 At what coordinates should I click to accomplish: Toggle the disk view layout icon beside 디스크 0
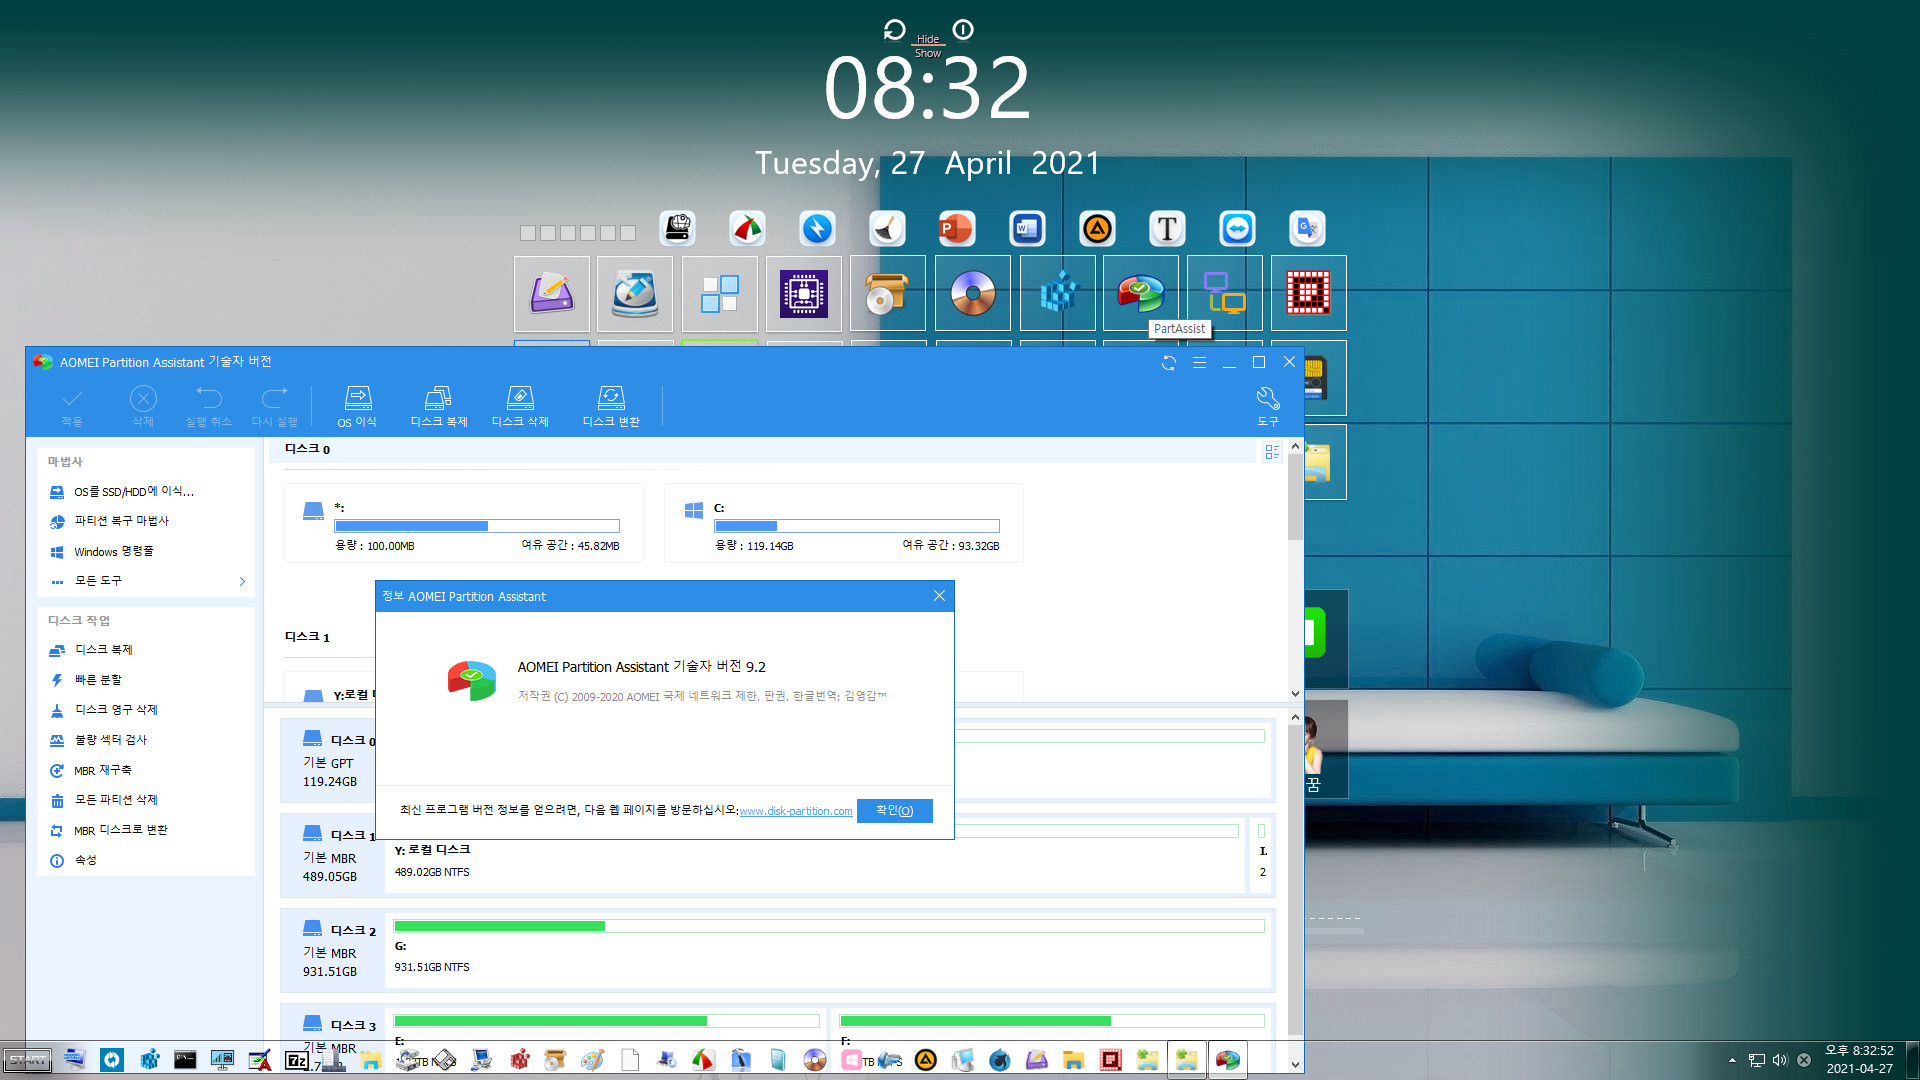point(1272,452)
